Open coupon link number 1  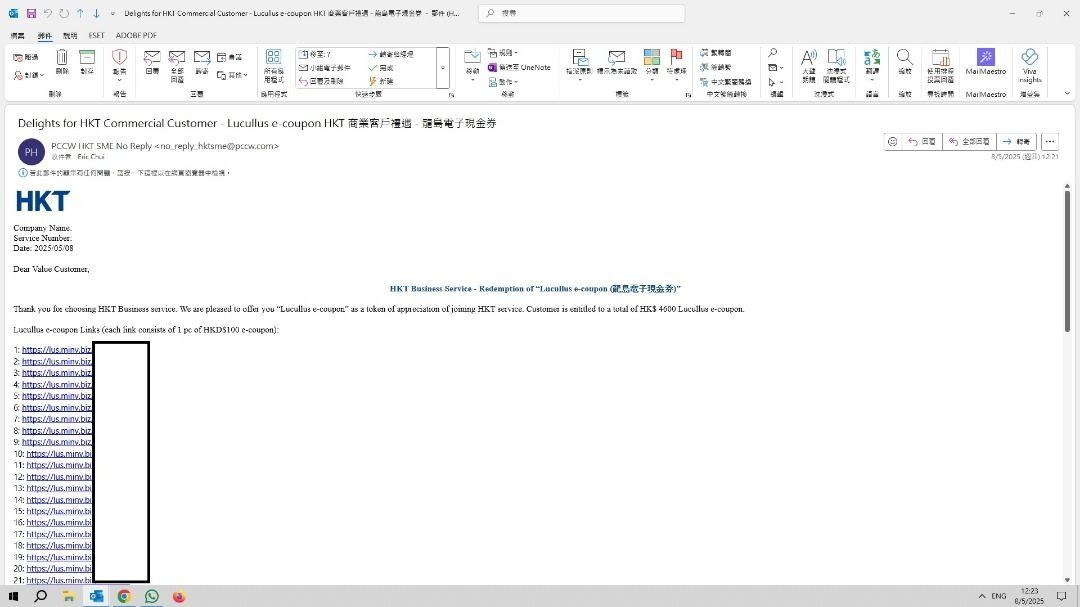coord(56,349)
